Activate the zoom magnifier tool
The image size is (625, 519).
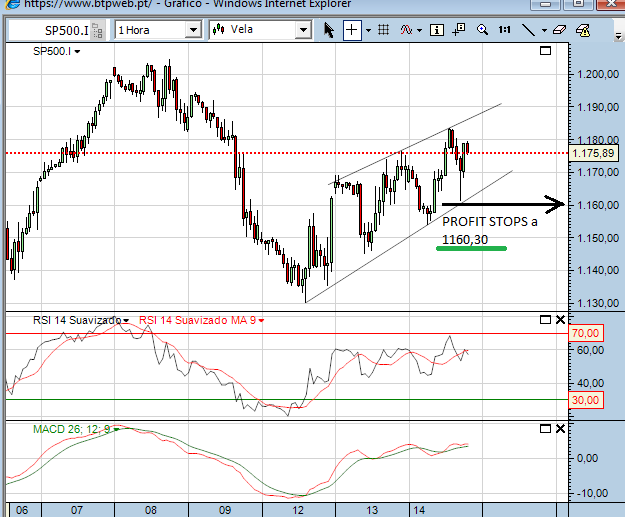pos(482,30)
